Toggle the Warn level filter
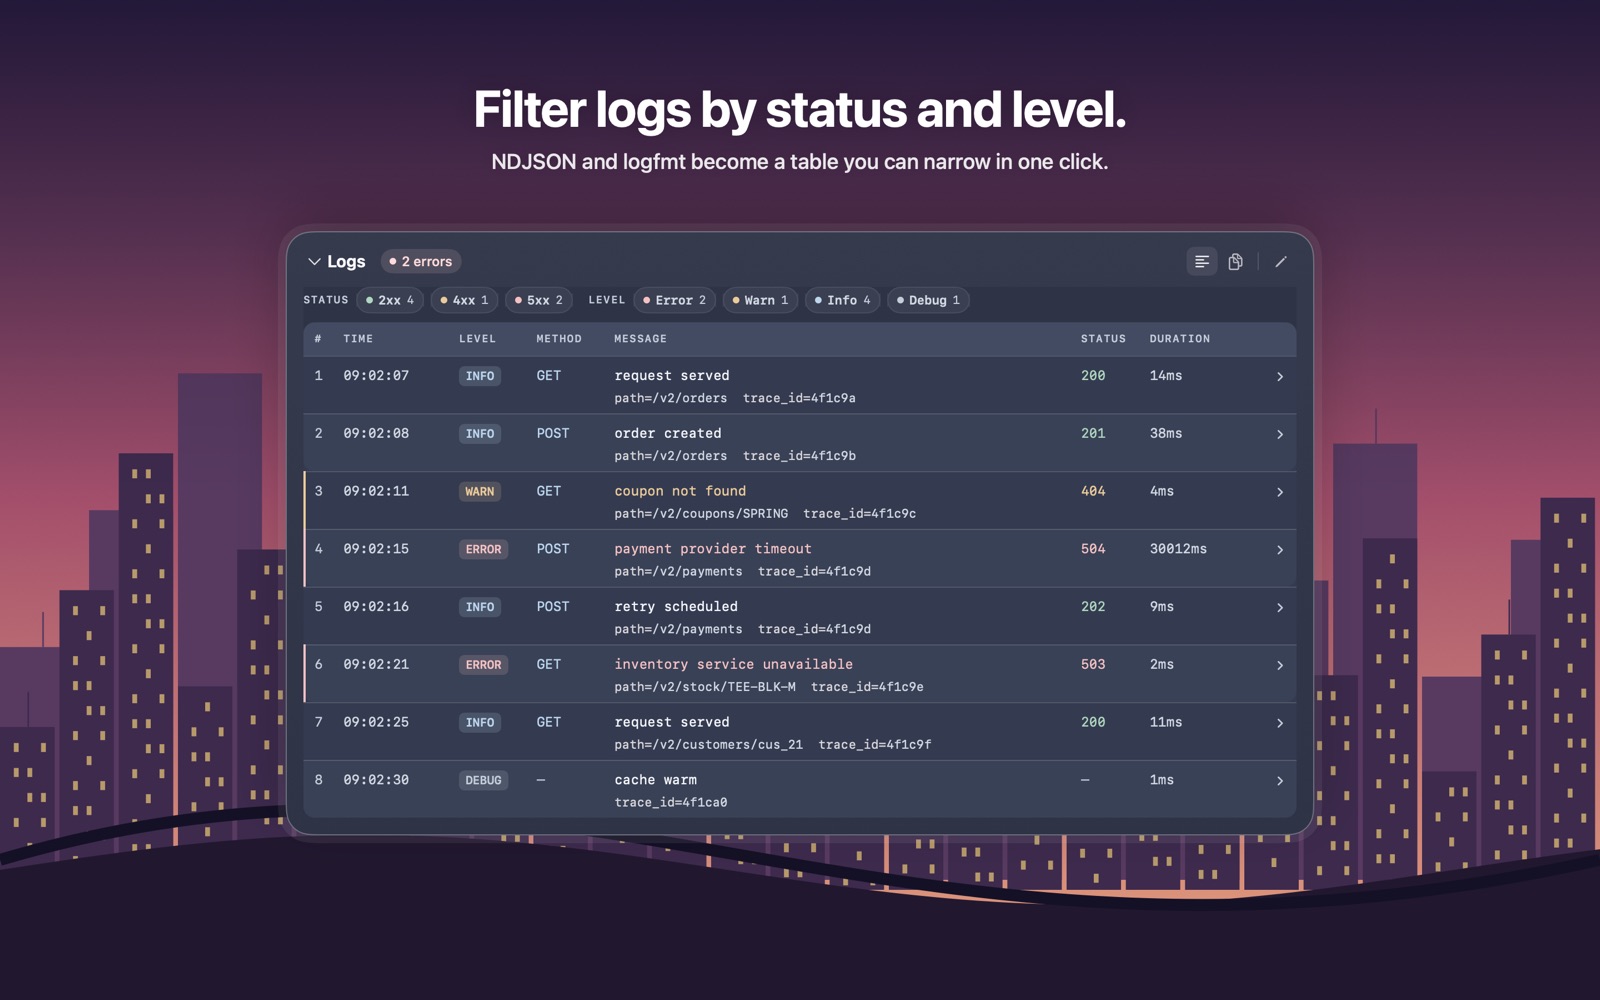 (x=760, y=300)
